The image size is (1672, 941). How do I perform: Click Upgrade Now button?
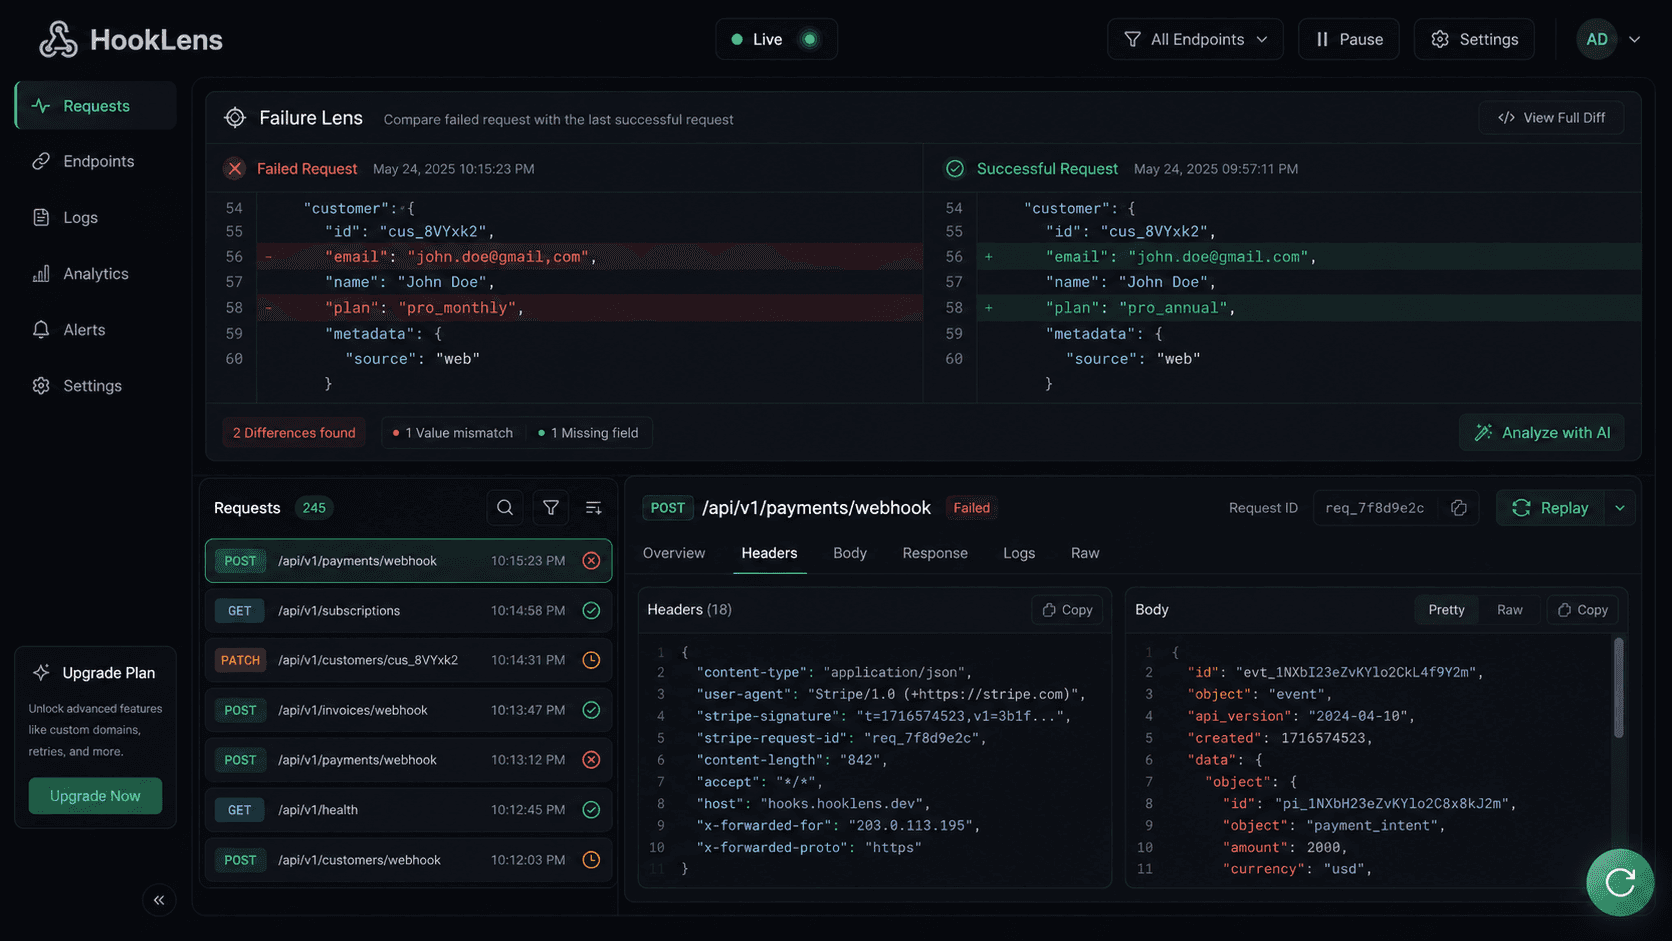pos(95,796)
